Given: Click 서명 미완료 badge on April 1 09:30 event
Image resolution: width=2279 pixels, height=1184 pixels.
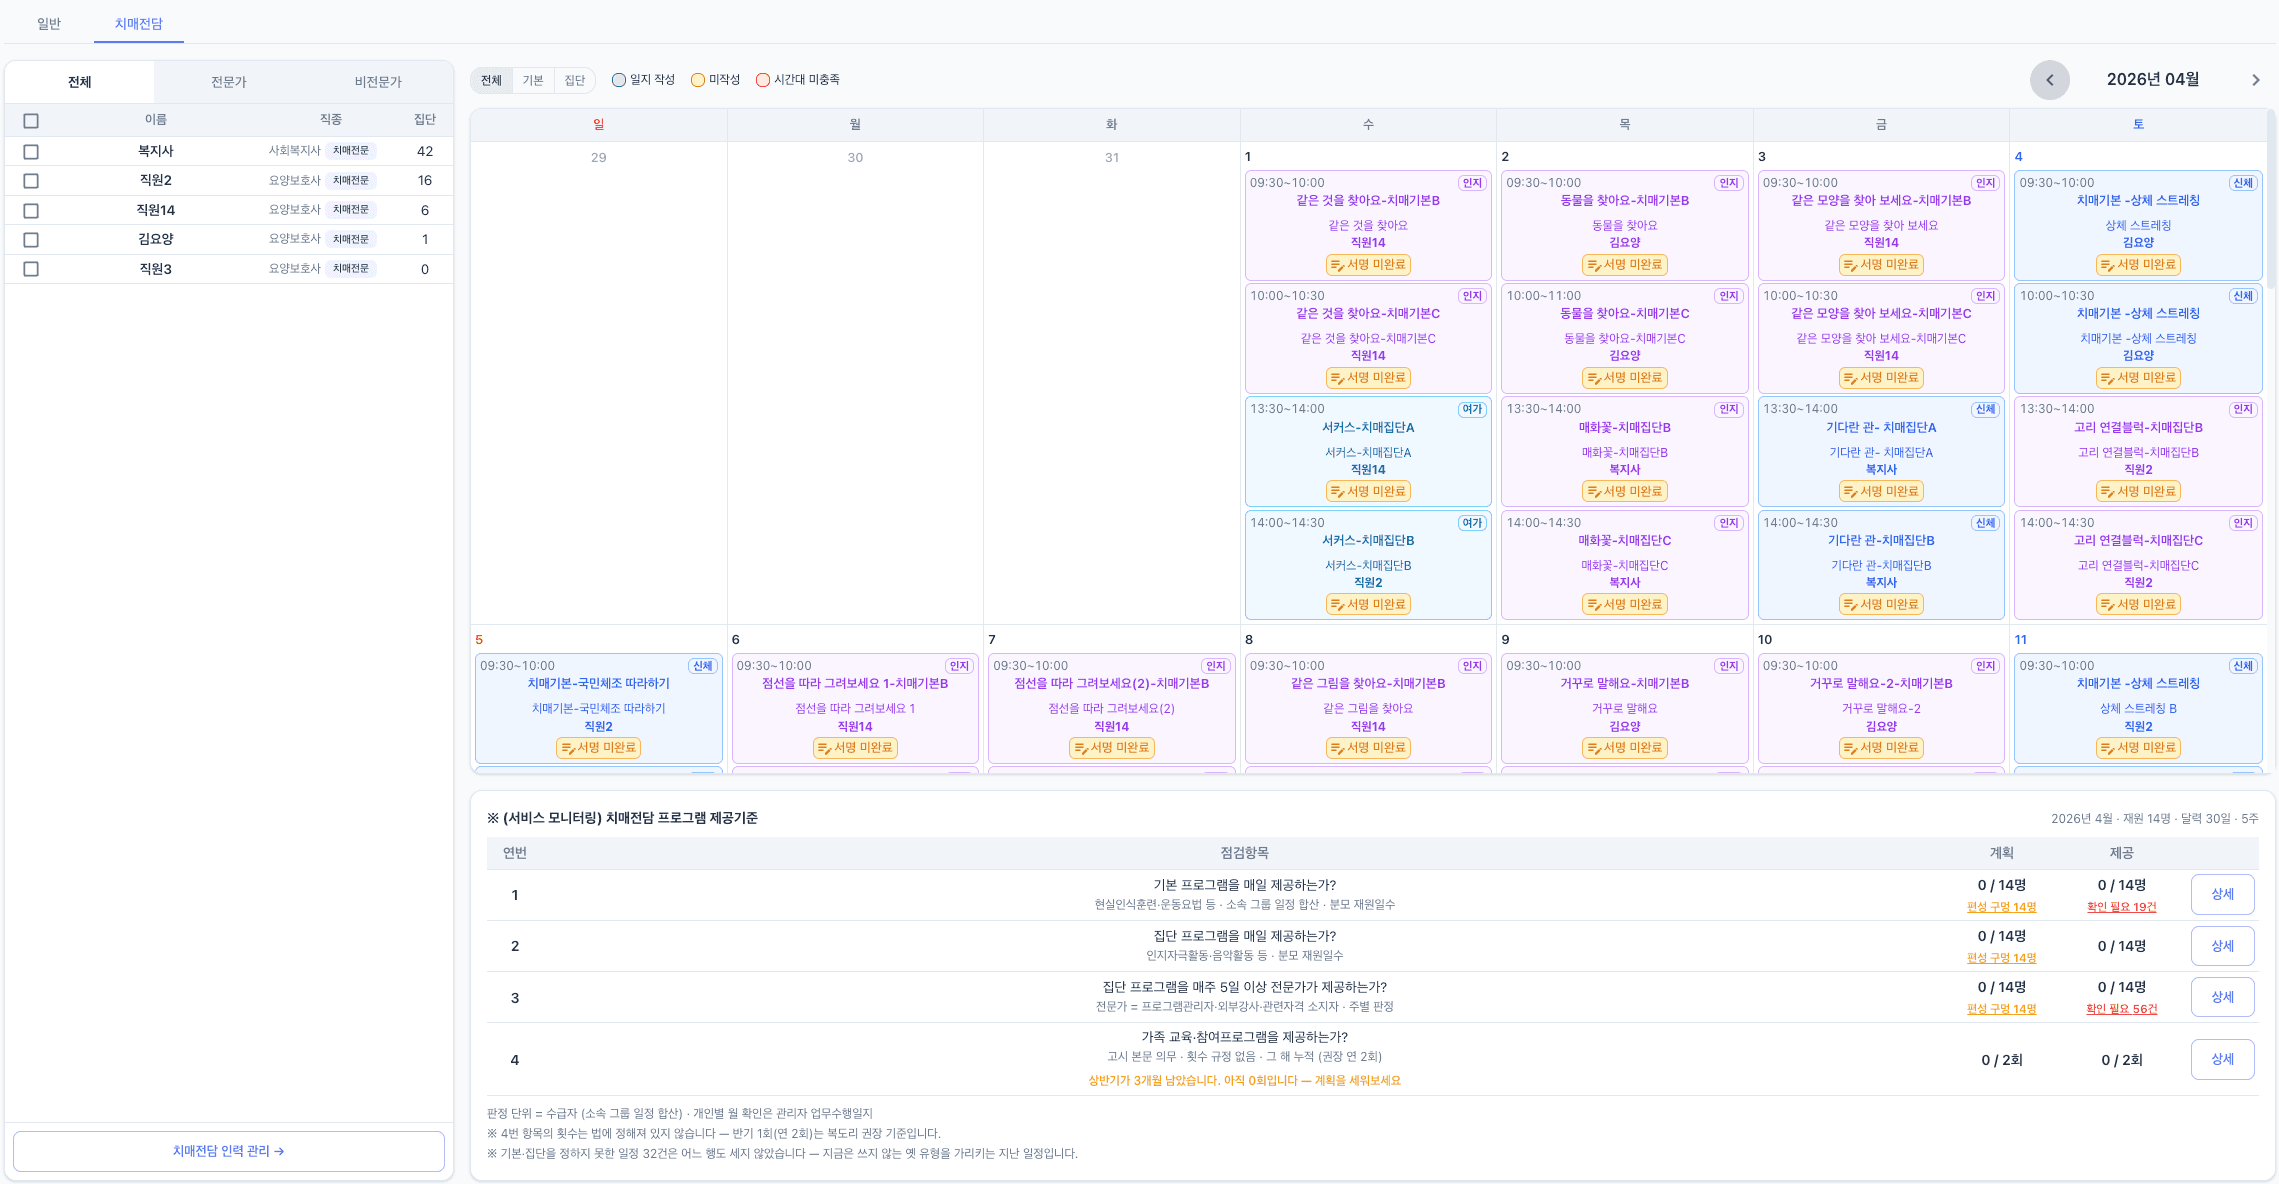Looking at the screenshot, I should tap(1367, 265).
